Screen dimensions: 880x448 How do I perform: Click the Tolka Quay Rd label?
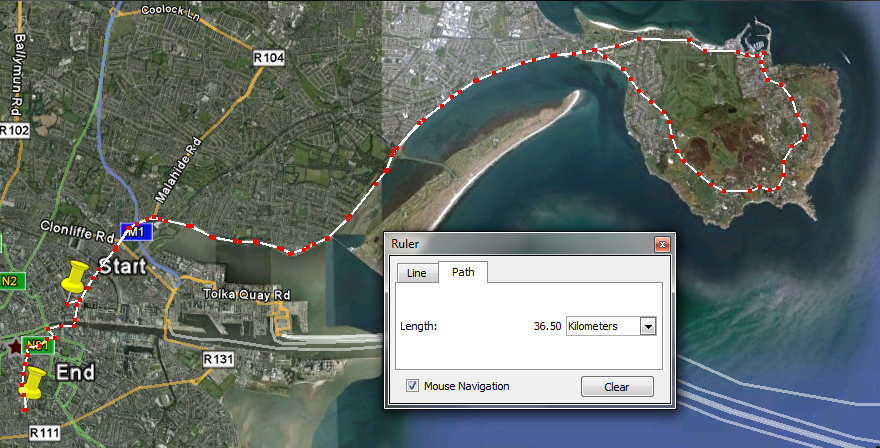tap(247, 294)
